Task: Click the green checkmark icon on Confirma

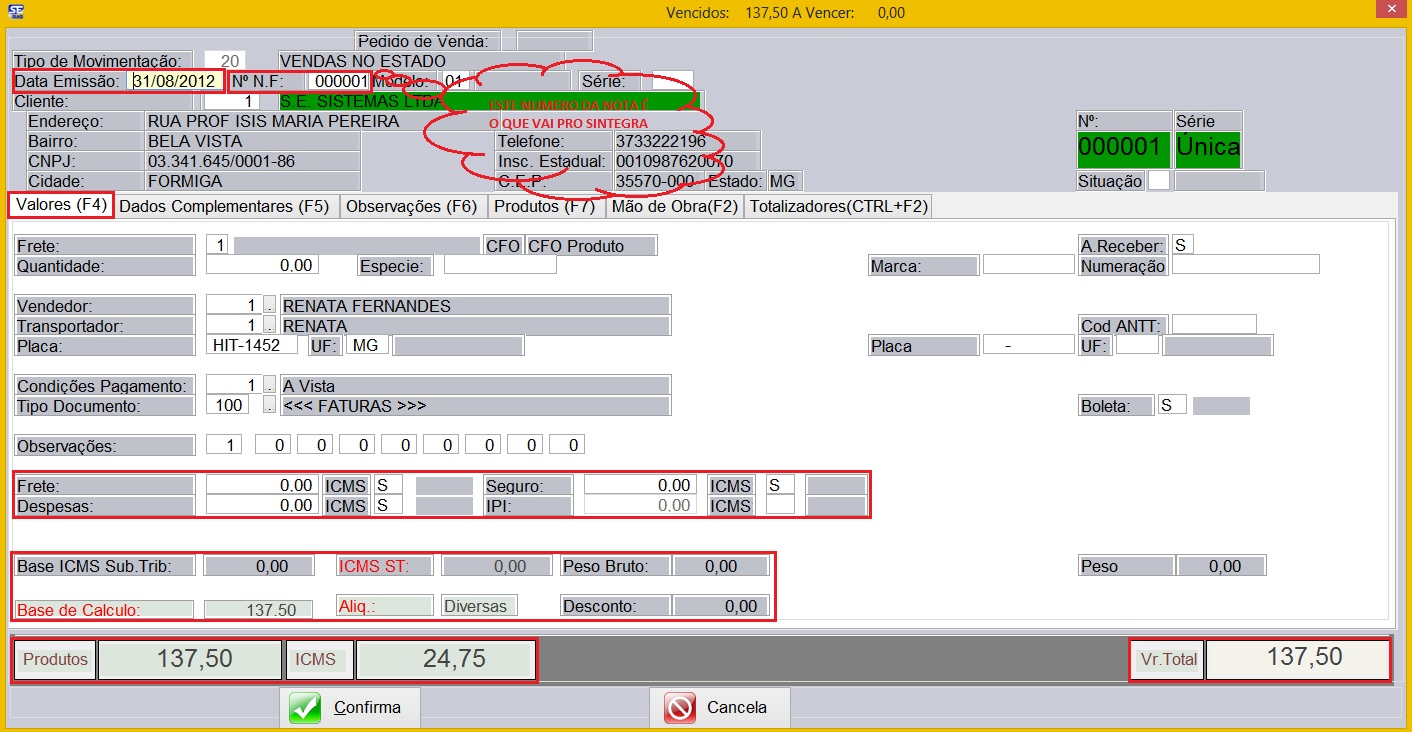Action: point(305,708)
